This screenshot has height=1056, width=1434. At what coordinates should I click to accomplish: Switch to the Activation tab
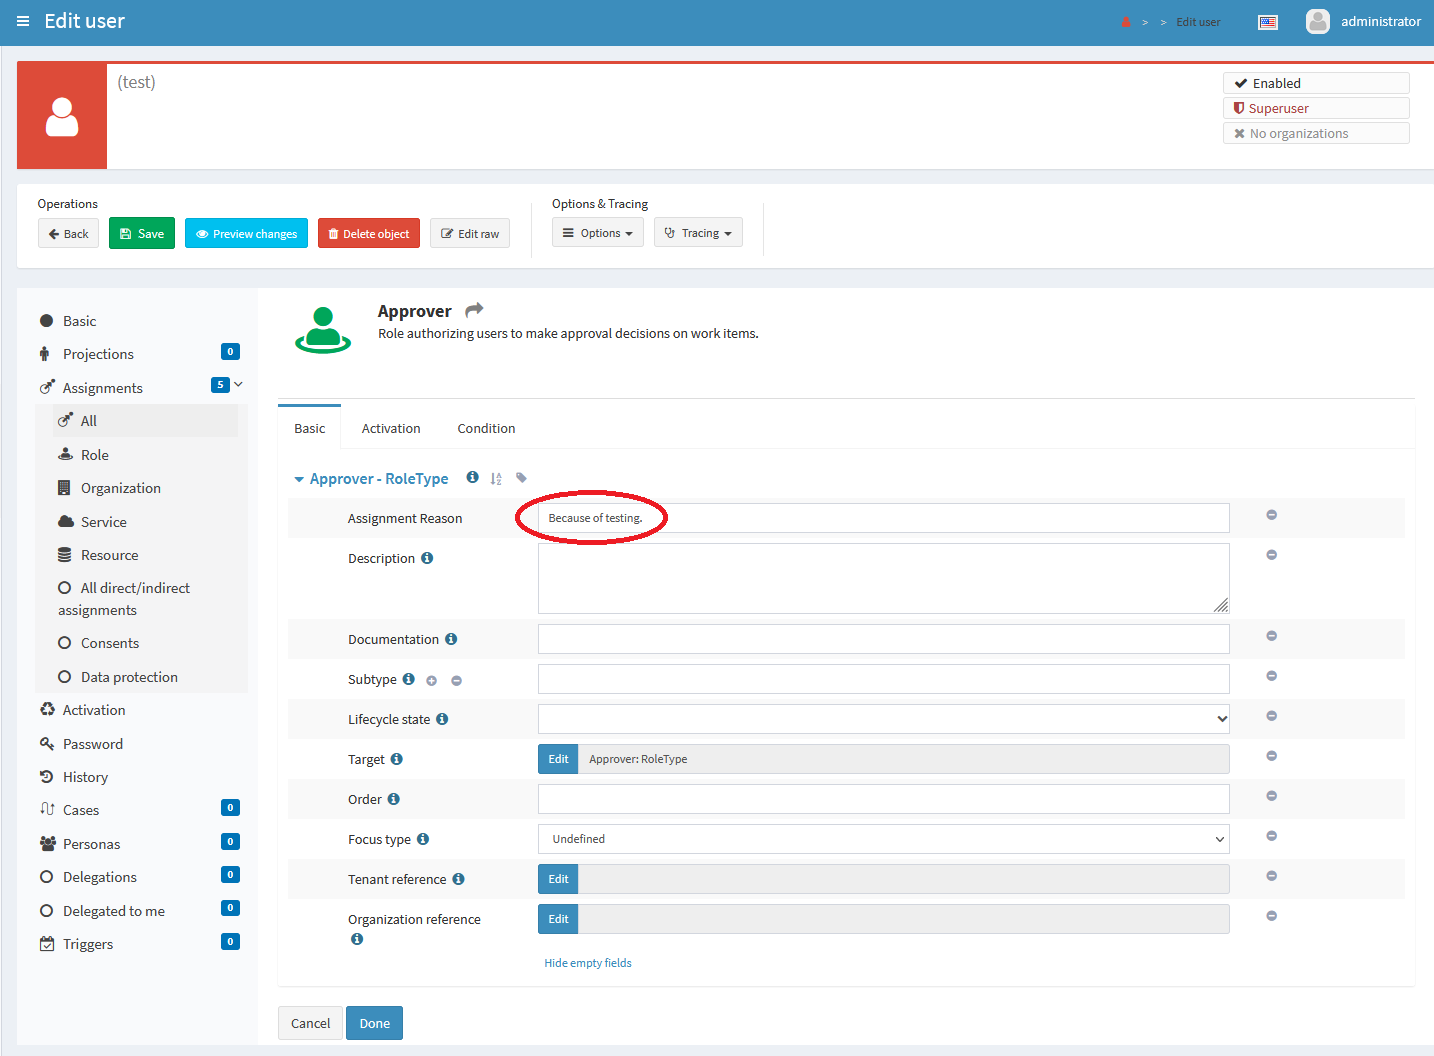(x=391, y=428)
